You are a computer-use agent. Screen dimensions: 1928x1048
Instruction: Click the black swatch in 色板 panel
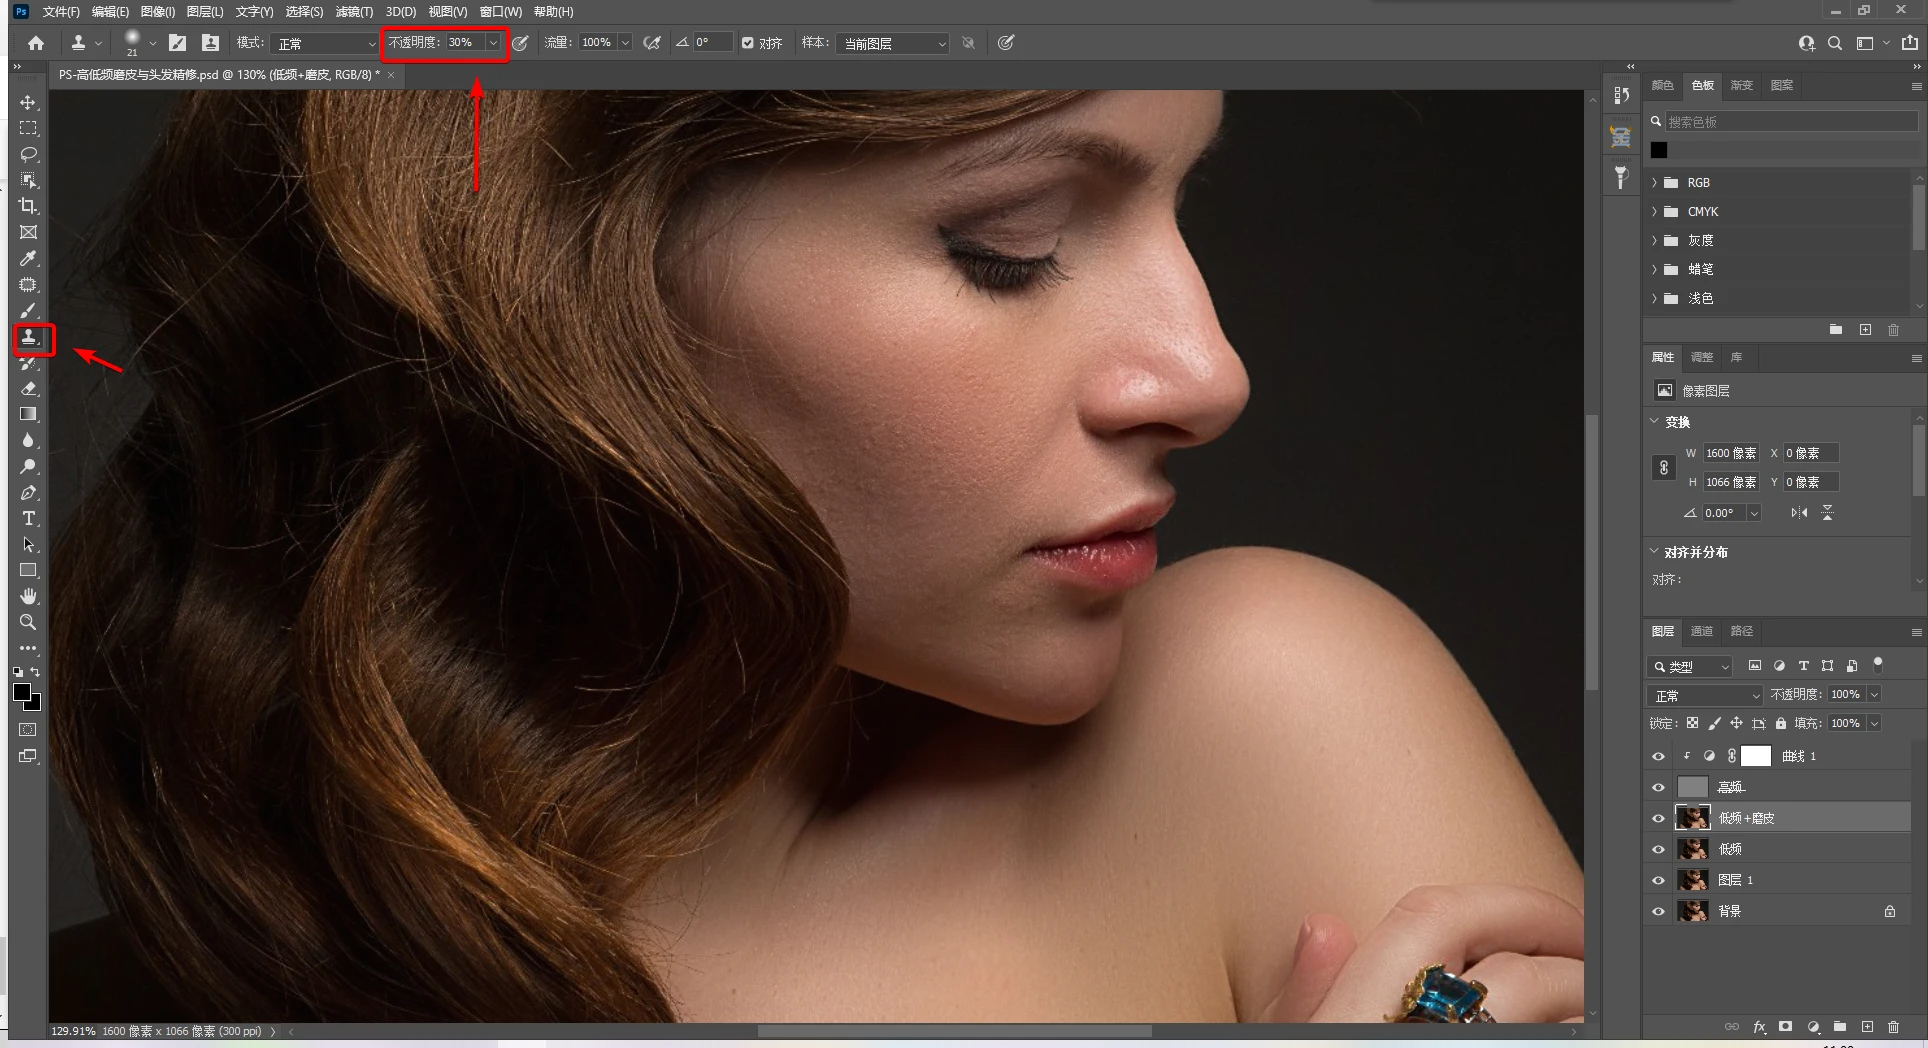coord(1659,150)
